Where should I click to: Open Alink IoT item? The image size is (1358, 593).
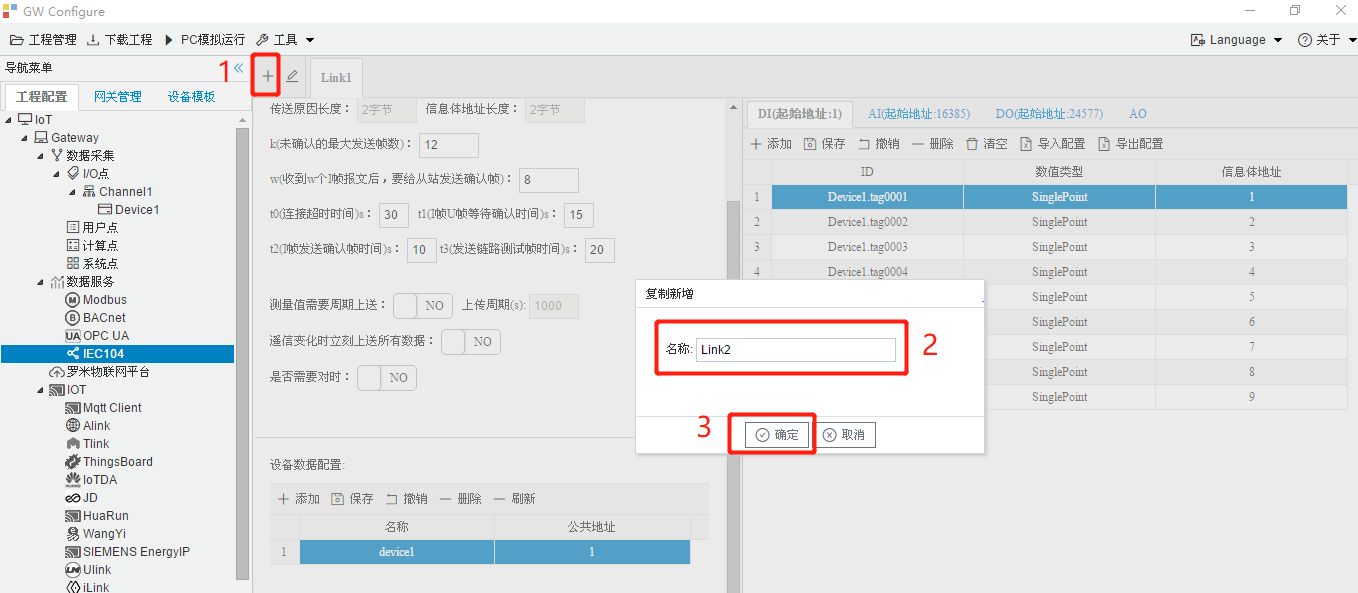click(87, 426)
